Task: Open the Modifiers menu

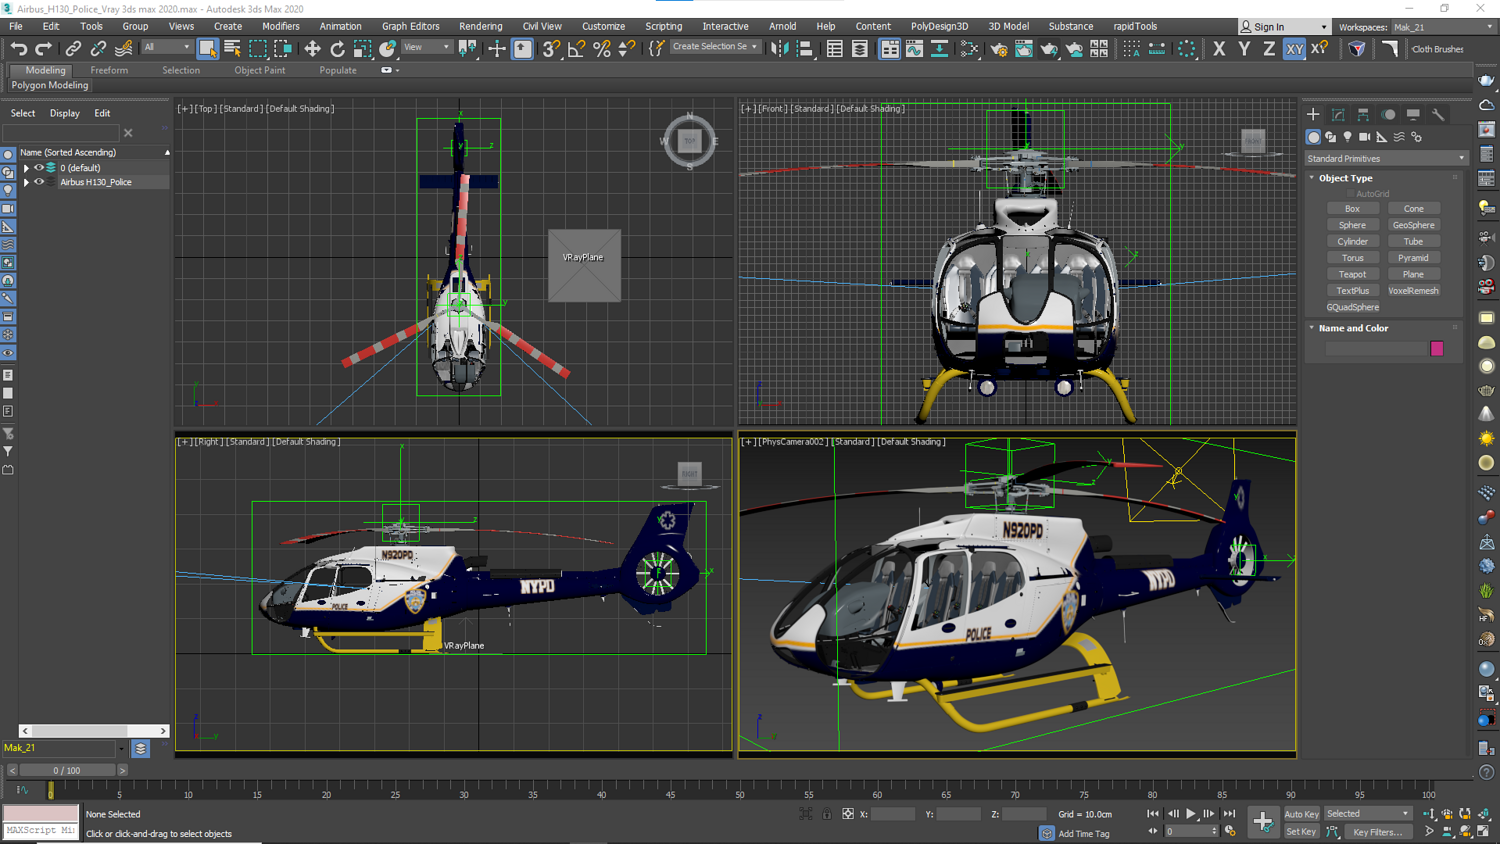Action: pos(280,26)
